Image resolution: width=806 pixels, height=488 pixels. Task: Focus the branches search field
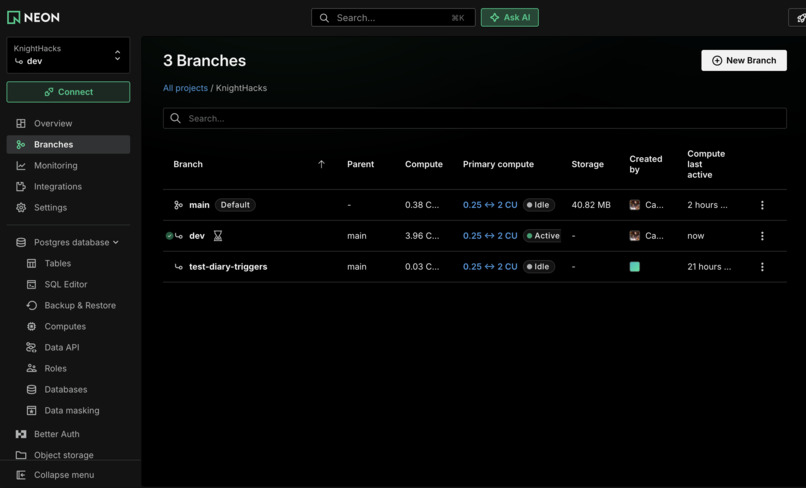click(474, 118)
